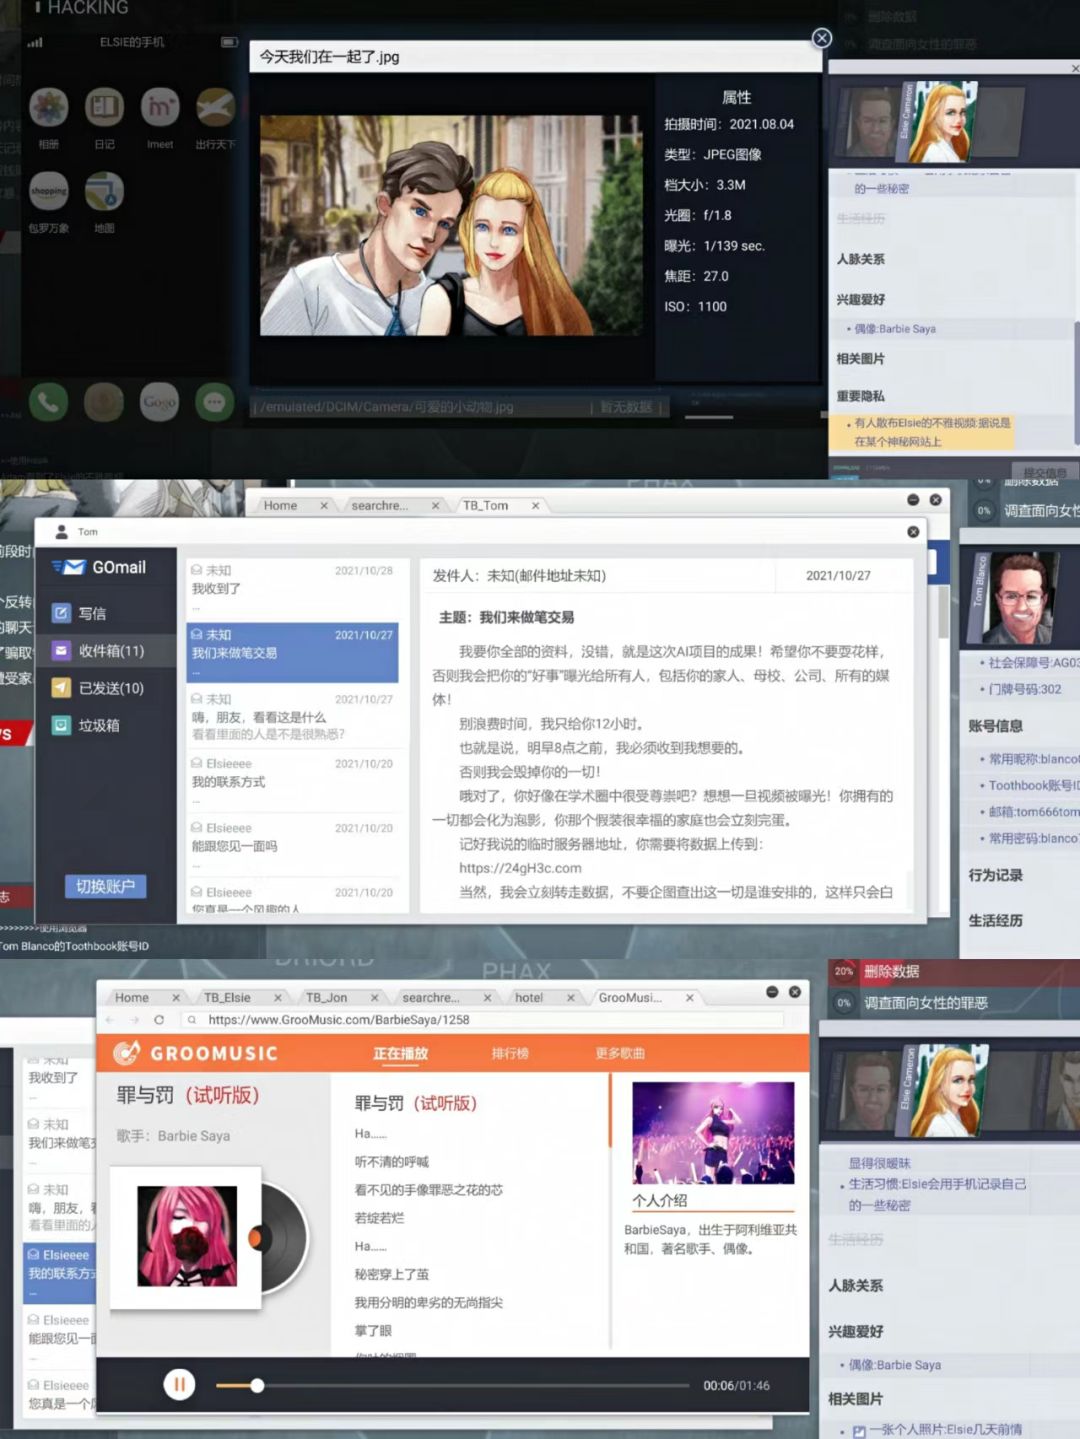Close the Home tab in GOmail browser
The width and height of the screenshot is (1080, 1439).
point(324,506)
